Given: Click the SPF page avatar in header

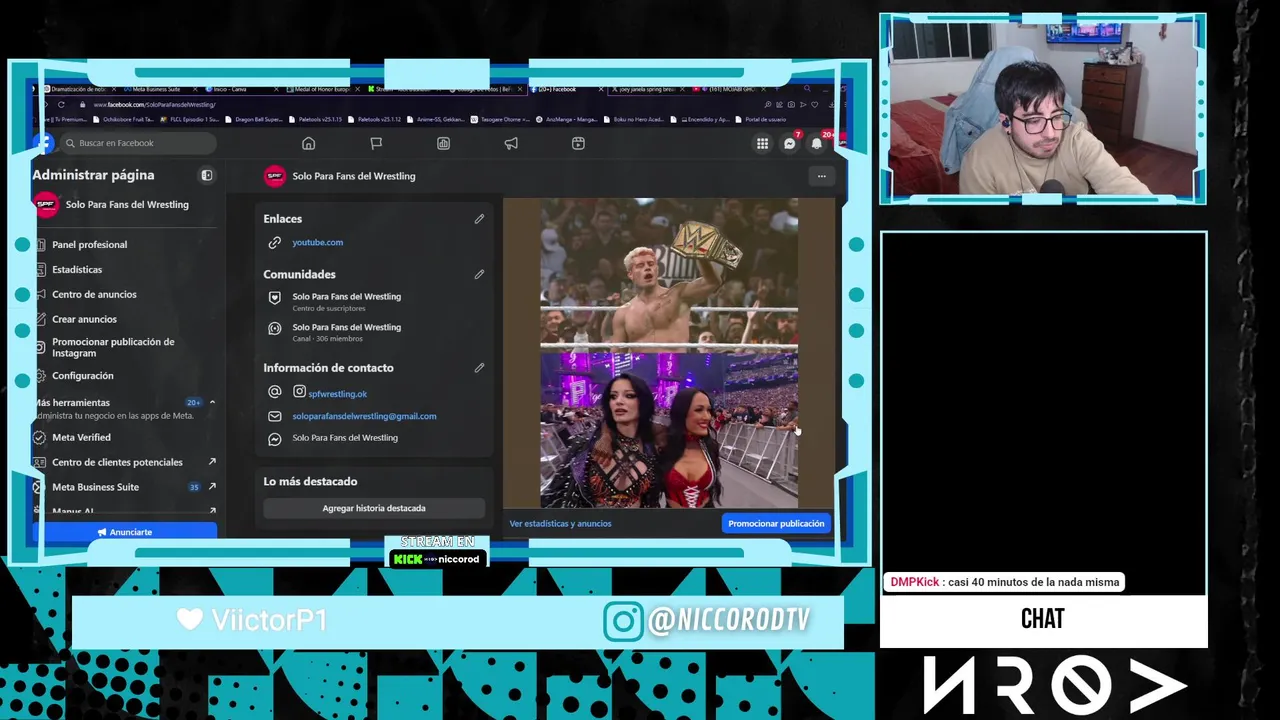Looking at the screenshot, I should tap(274, 176).
